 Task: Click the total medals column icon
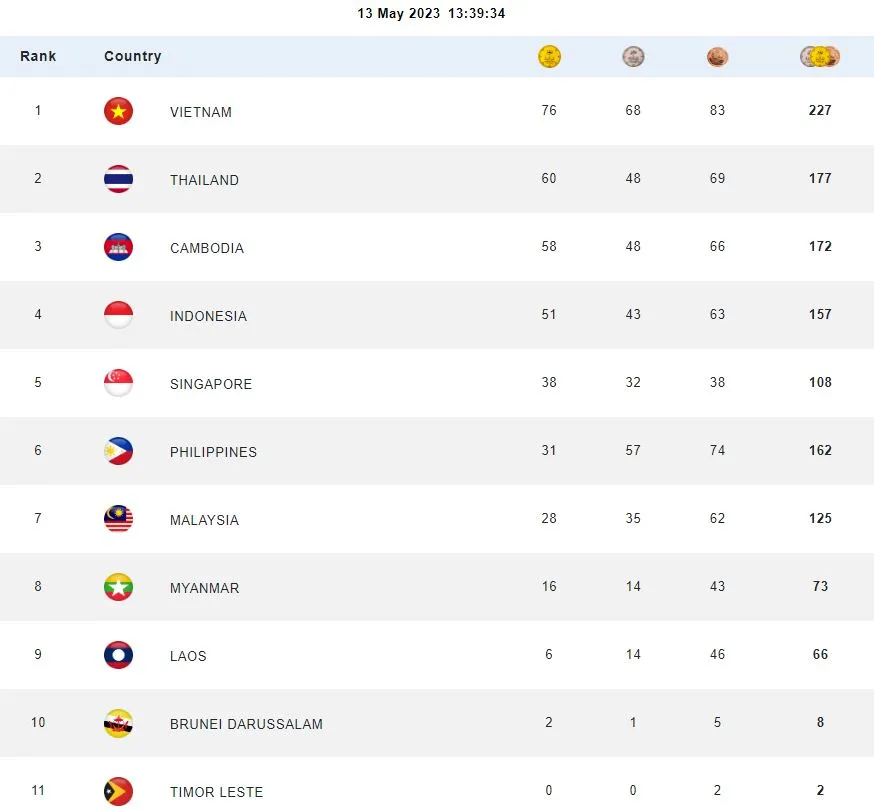pyautogui.click(x=820, y=57)
